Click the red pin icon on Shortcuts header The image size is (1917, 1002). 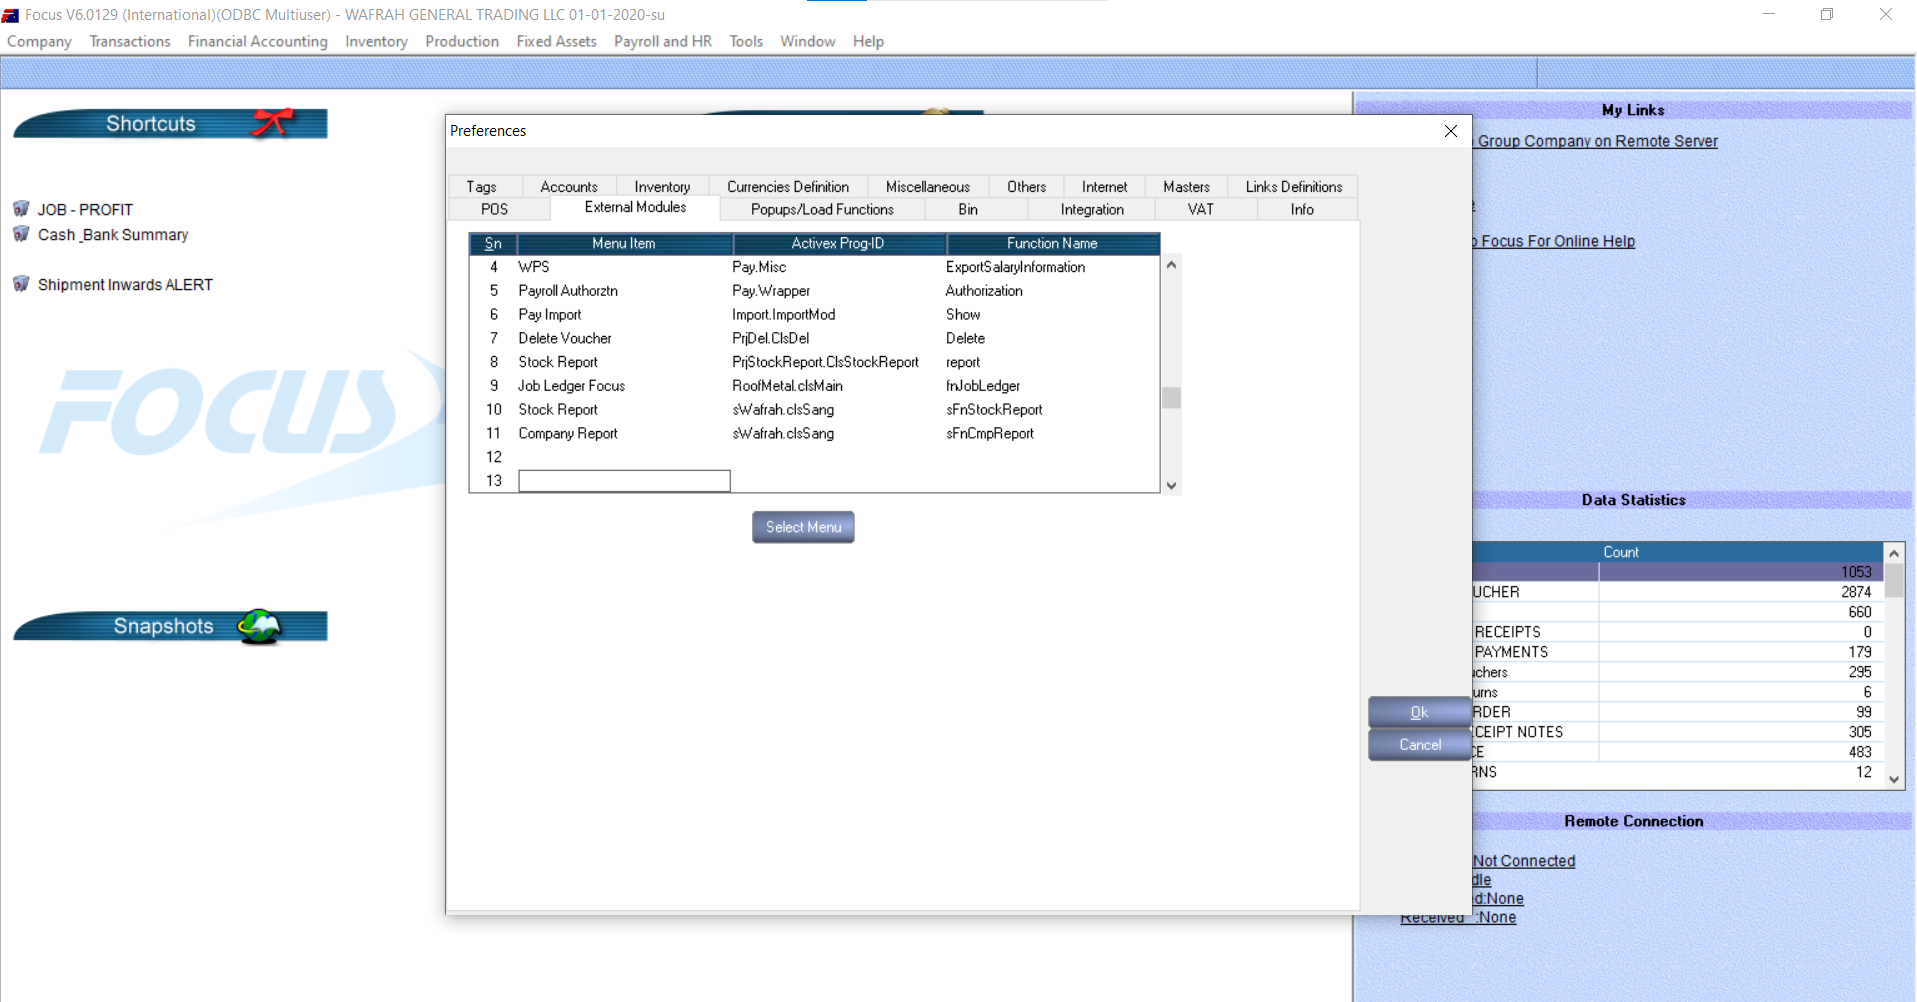pyautogui.click(x=272, y=122)
